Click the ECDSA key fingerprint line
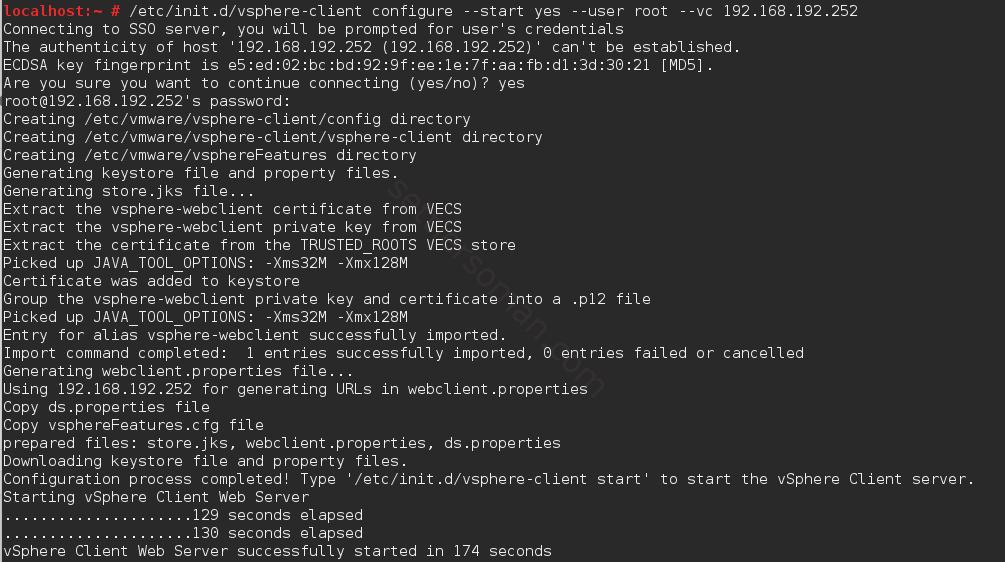1005x562 pixels. [358, 65]
